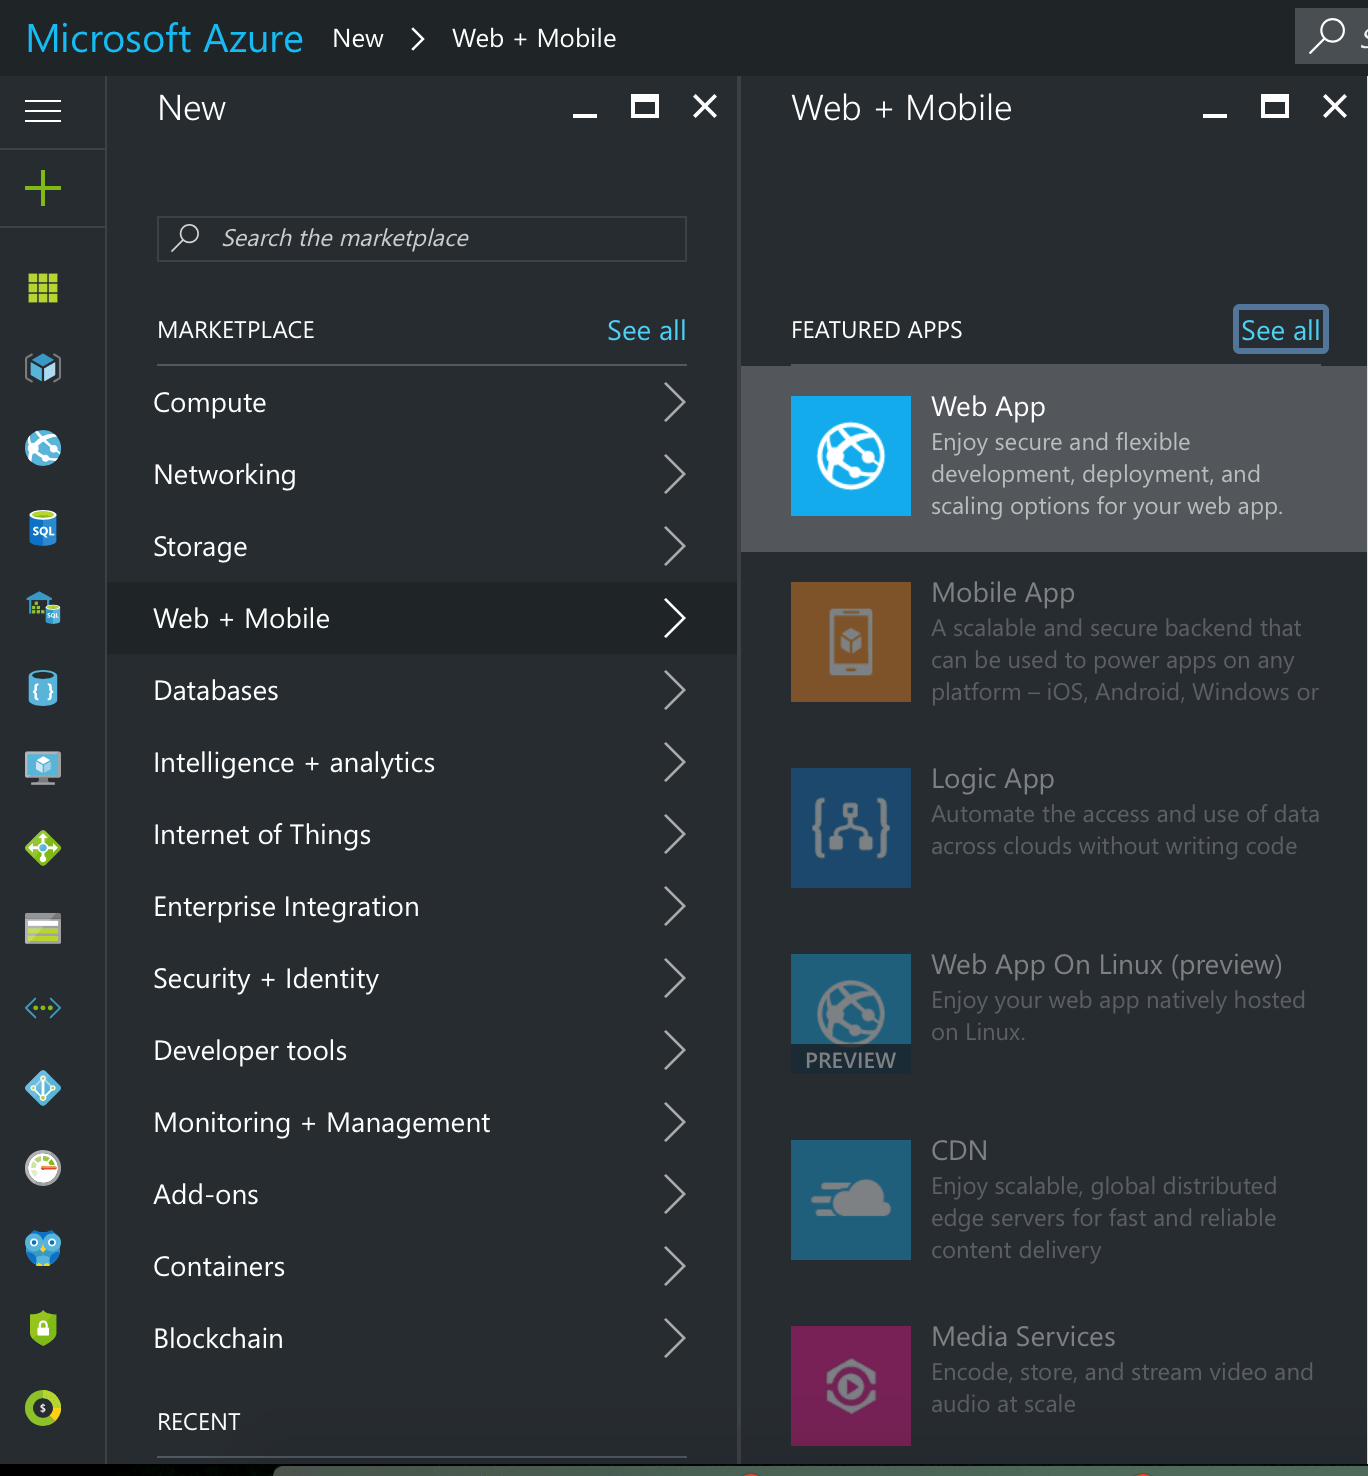
Task: Create a new resource via the plus icon
Action: (x=42, y=188)
